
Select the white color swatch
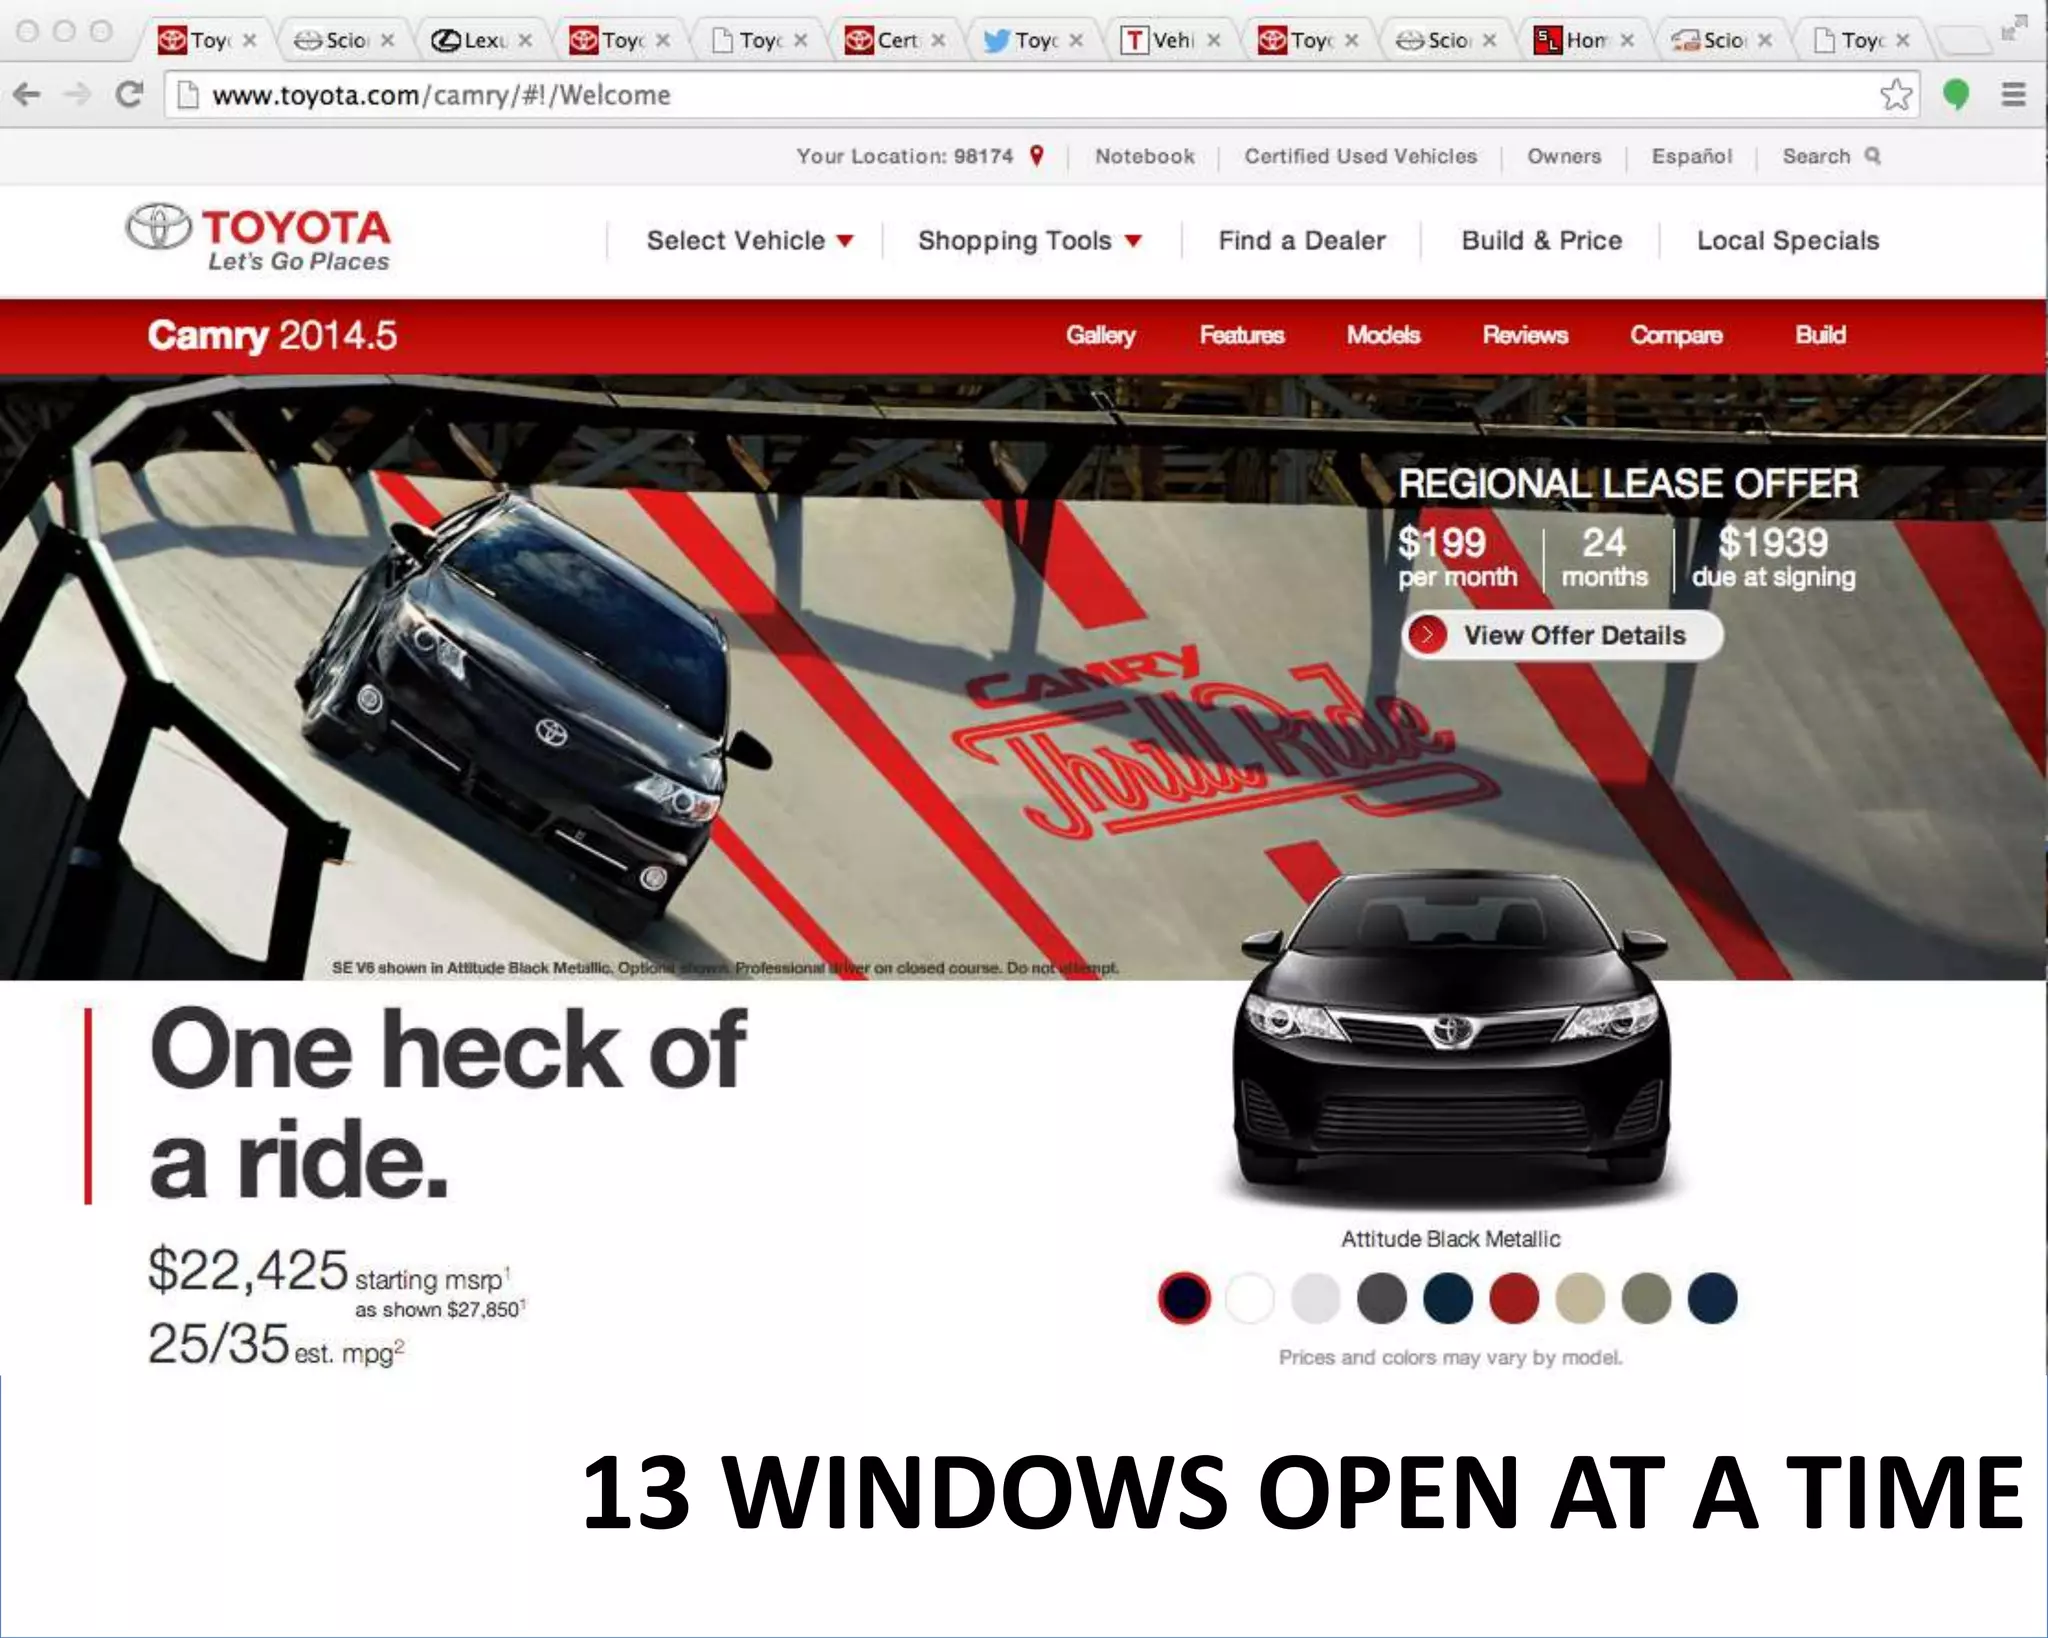tap(1250, 1298)
